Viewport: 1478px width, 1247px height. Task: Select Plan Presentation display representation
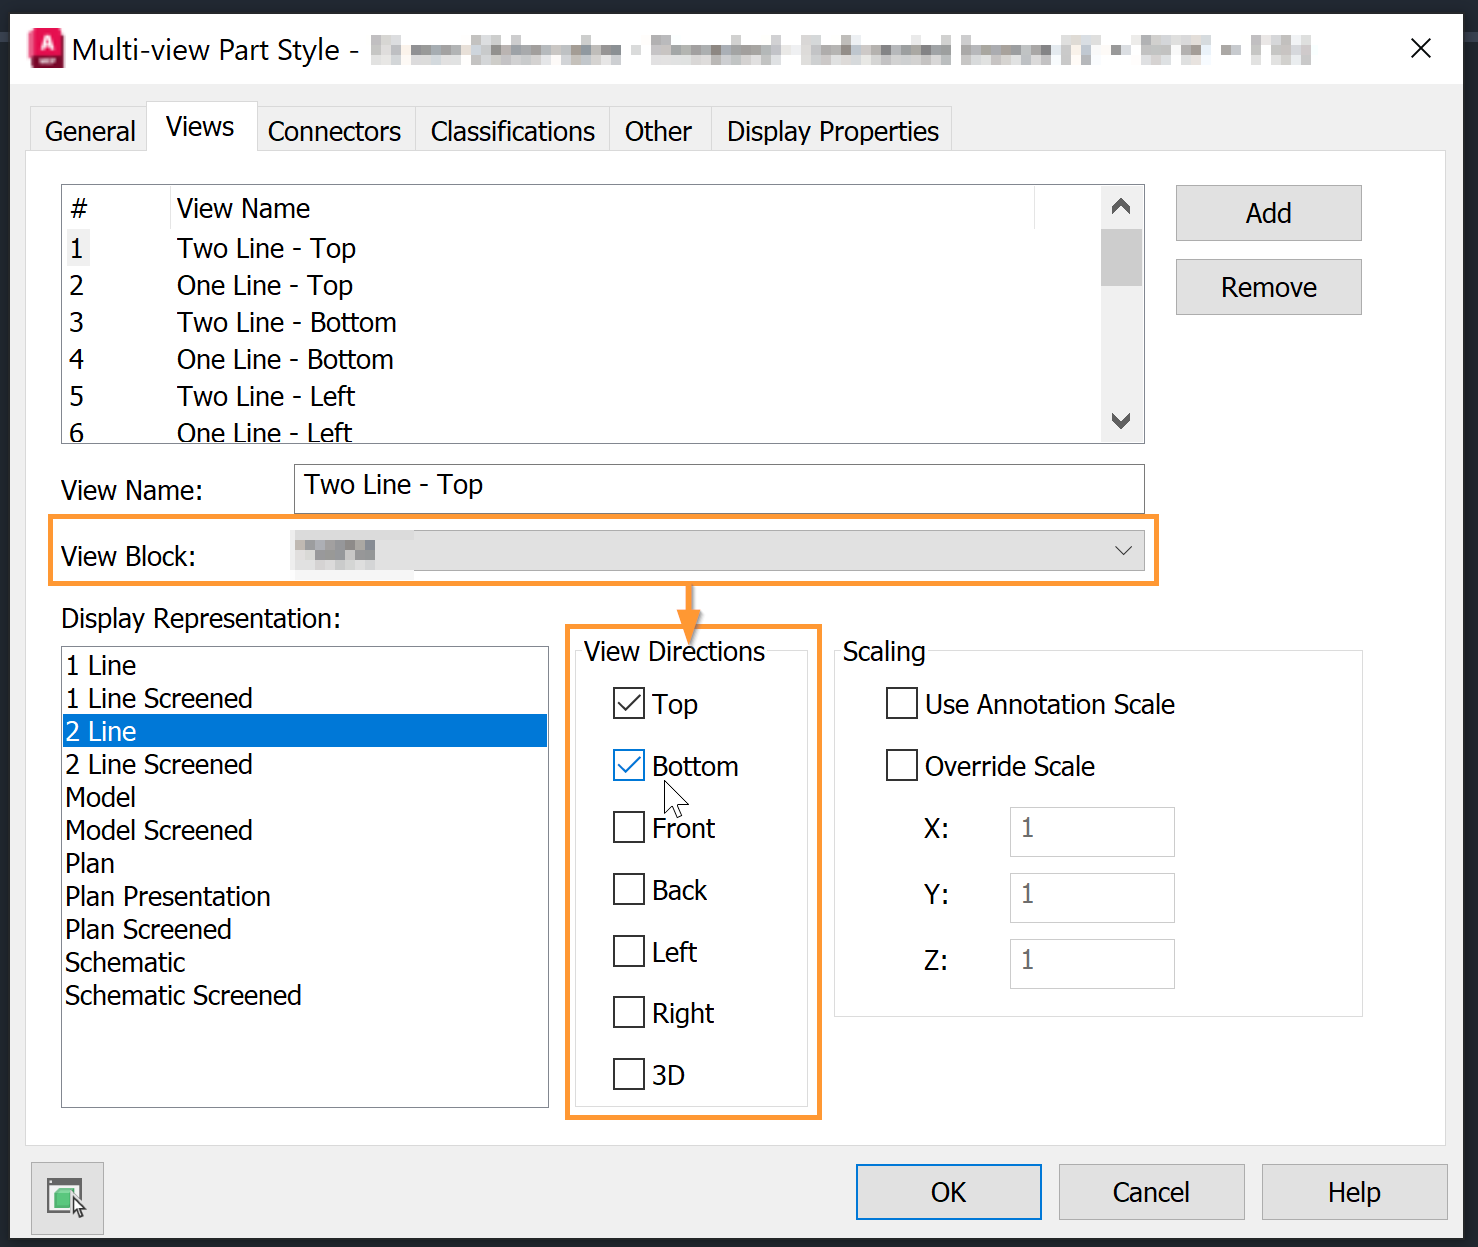(168, 896)
